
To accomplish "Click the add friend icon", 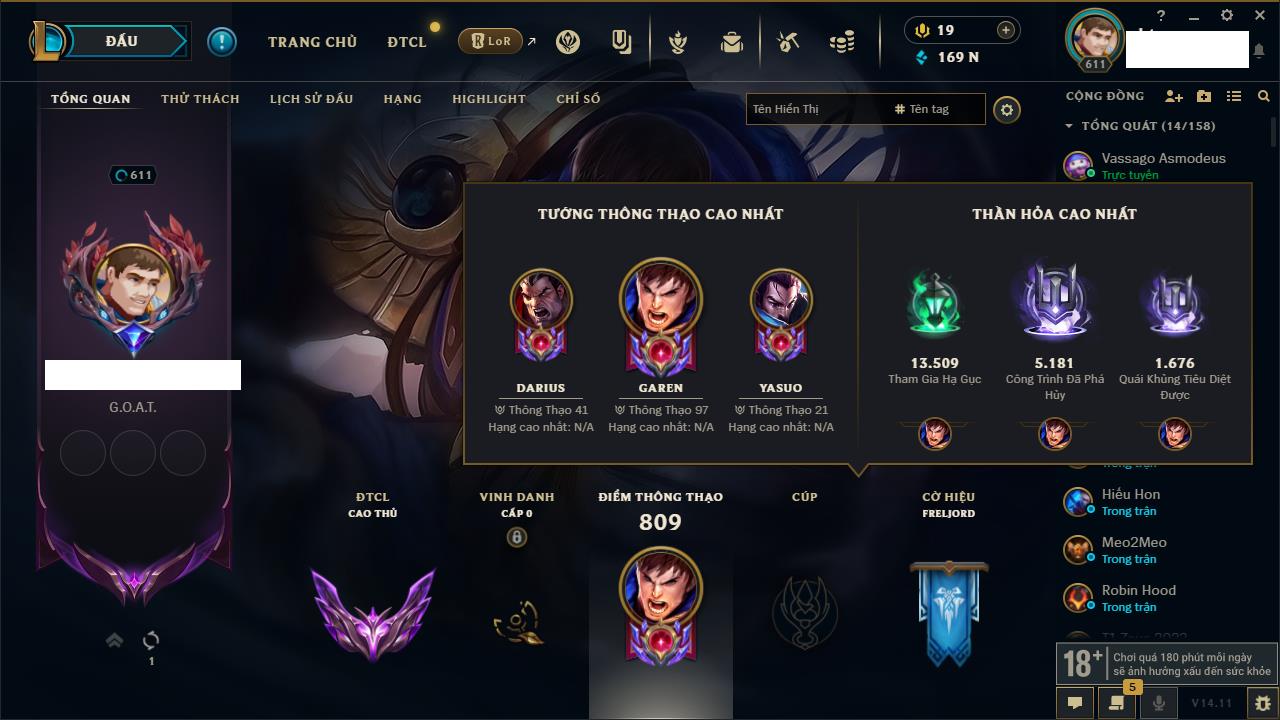I will [1174, 96].
